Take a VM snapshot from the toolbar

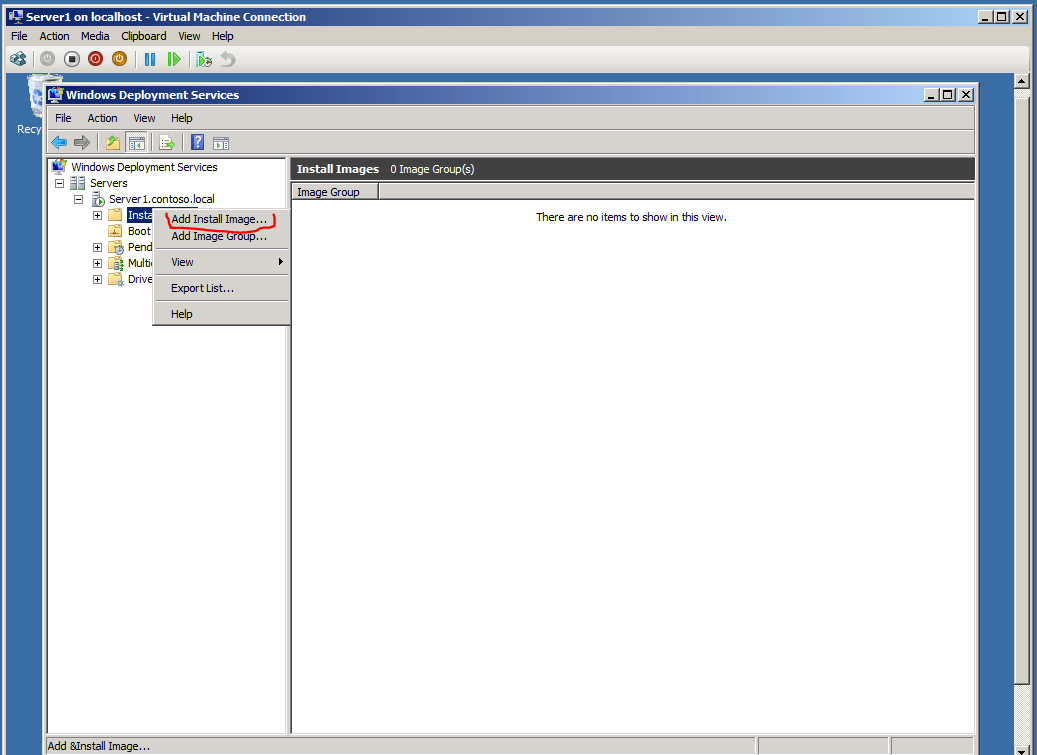(x=204, y=60)
